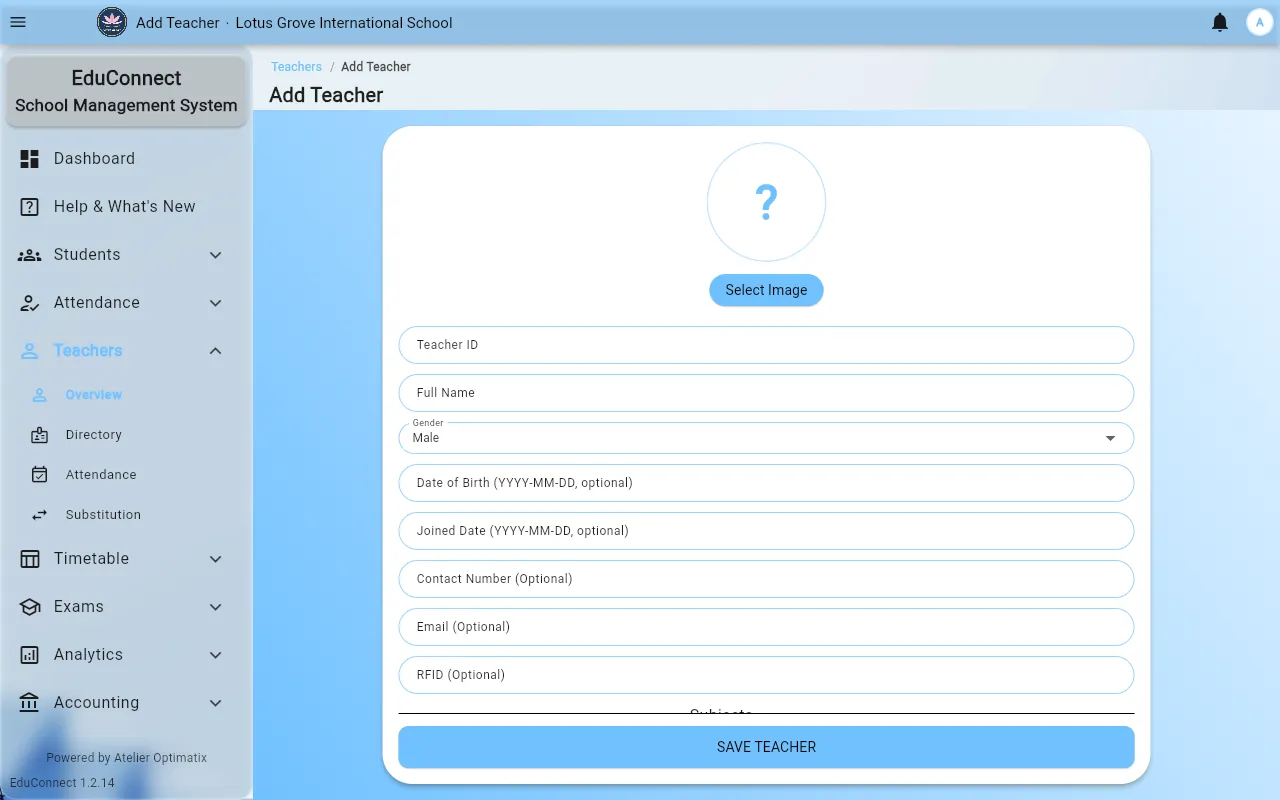Viewport: 1280px width, 800px height.
Task: Click the Students group icon
Action: pos(30,254)
